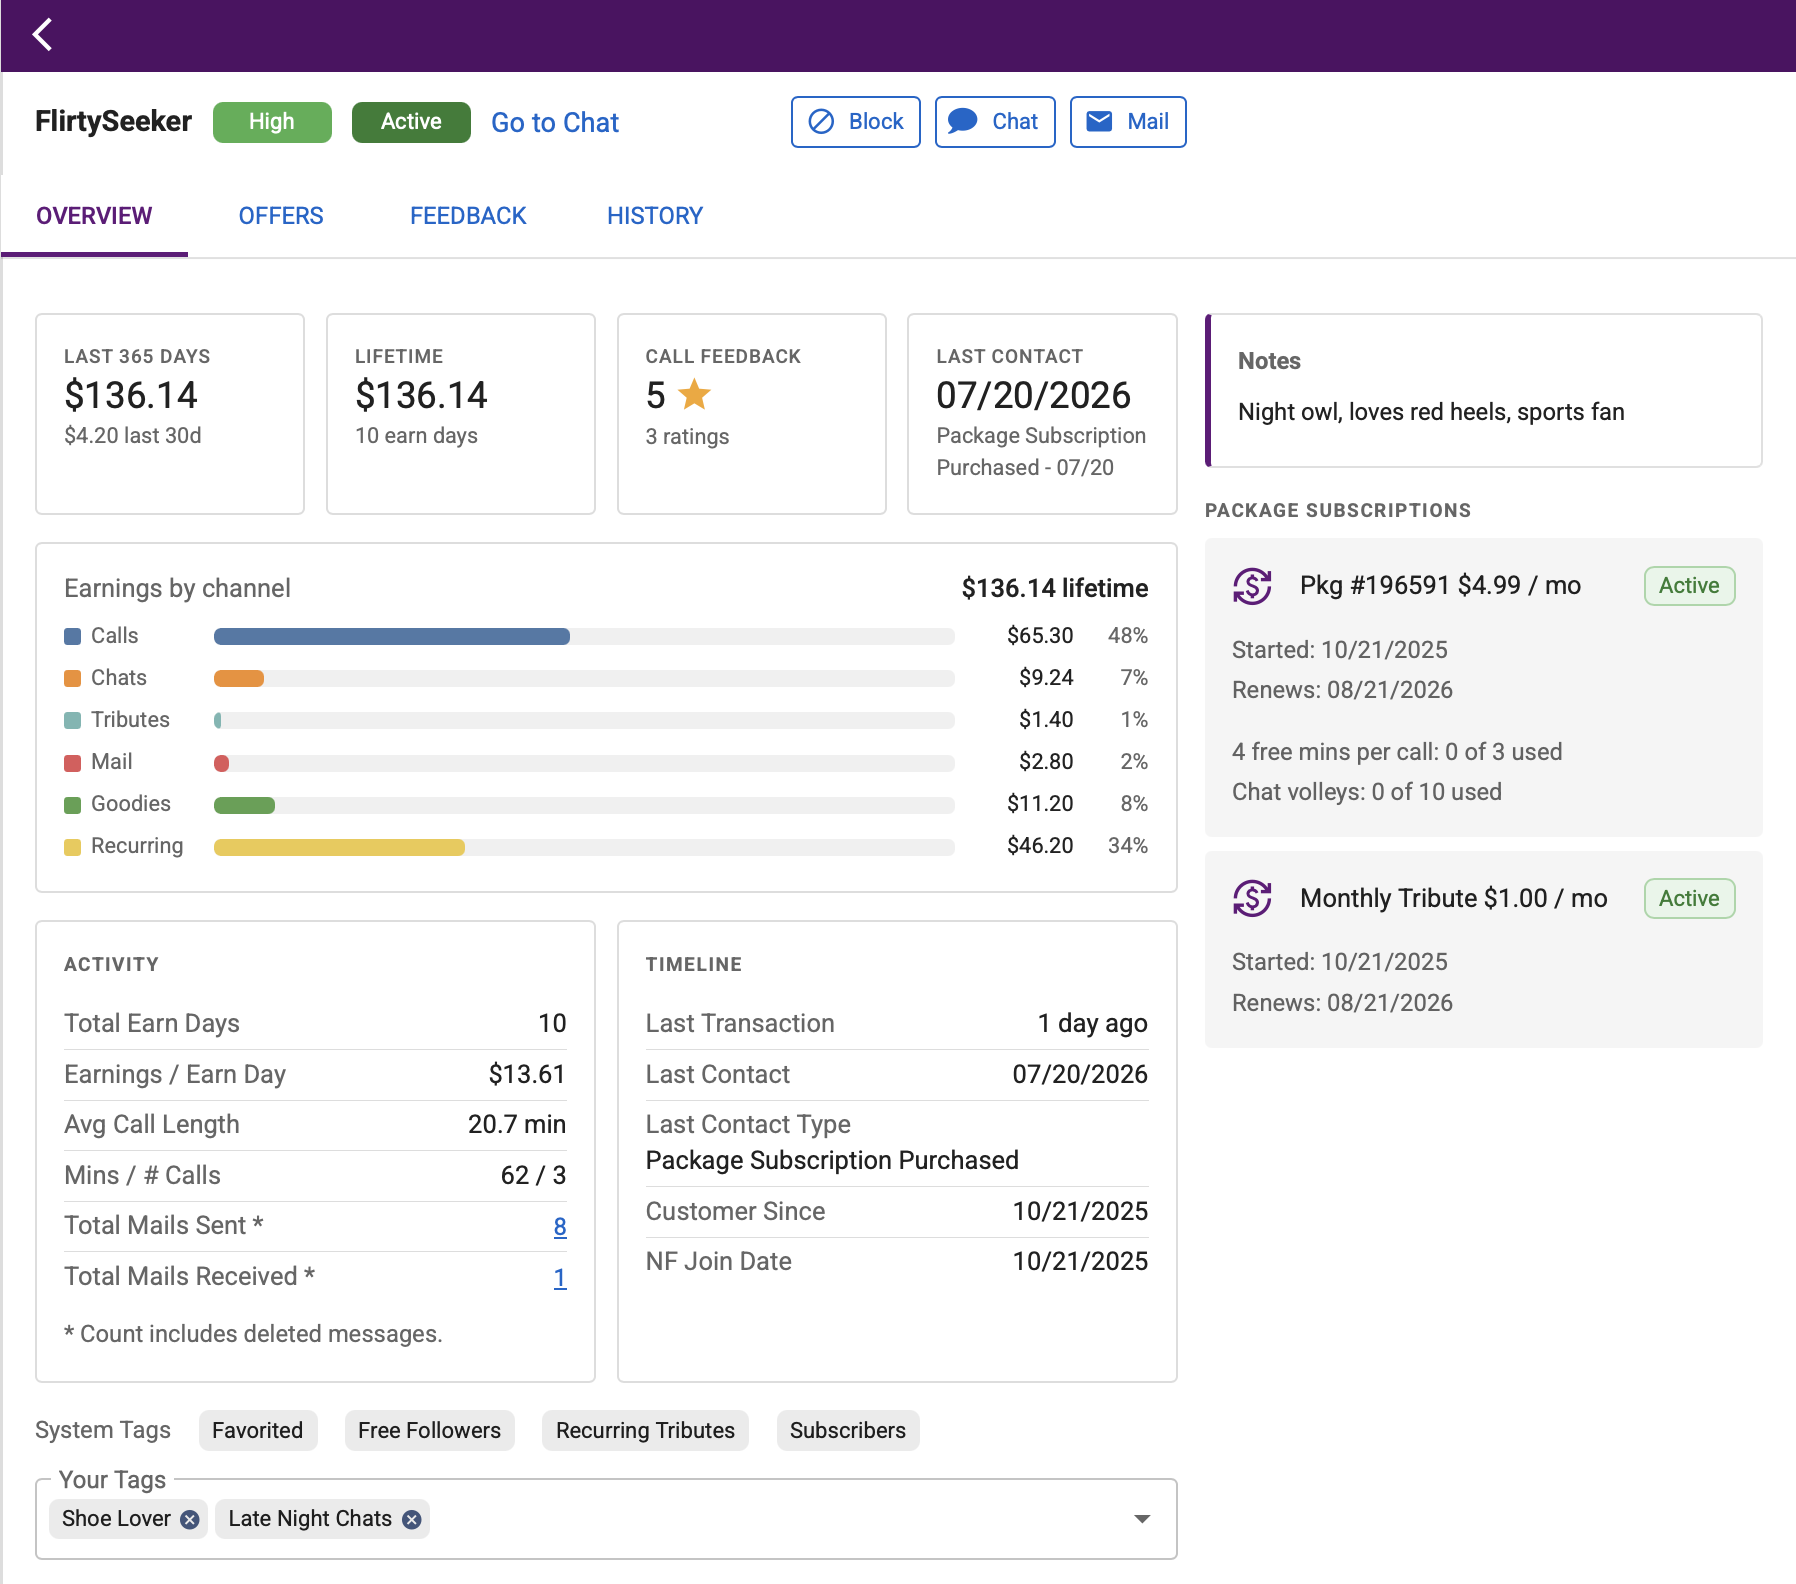Click inside the Your Tags input field
Screen dimensions: 1796x1584
[x=606, y=1519]
